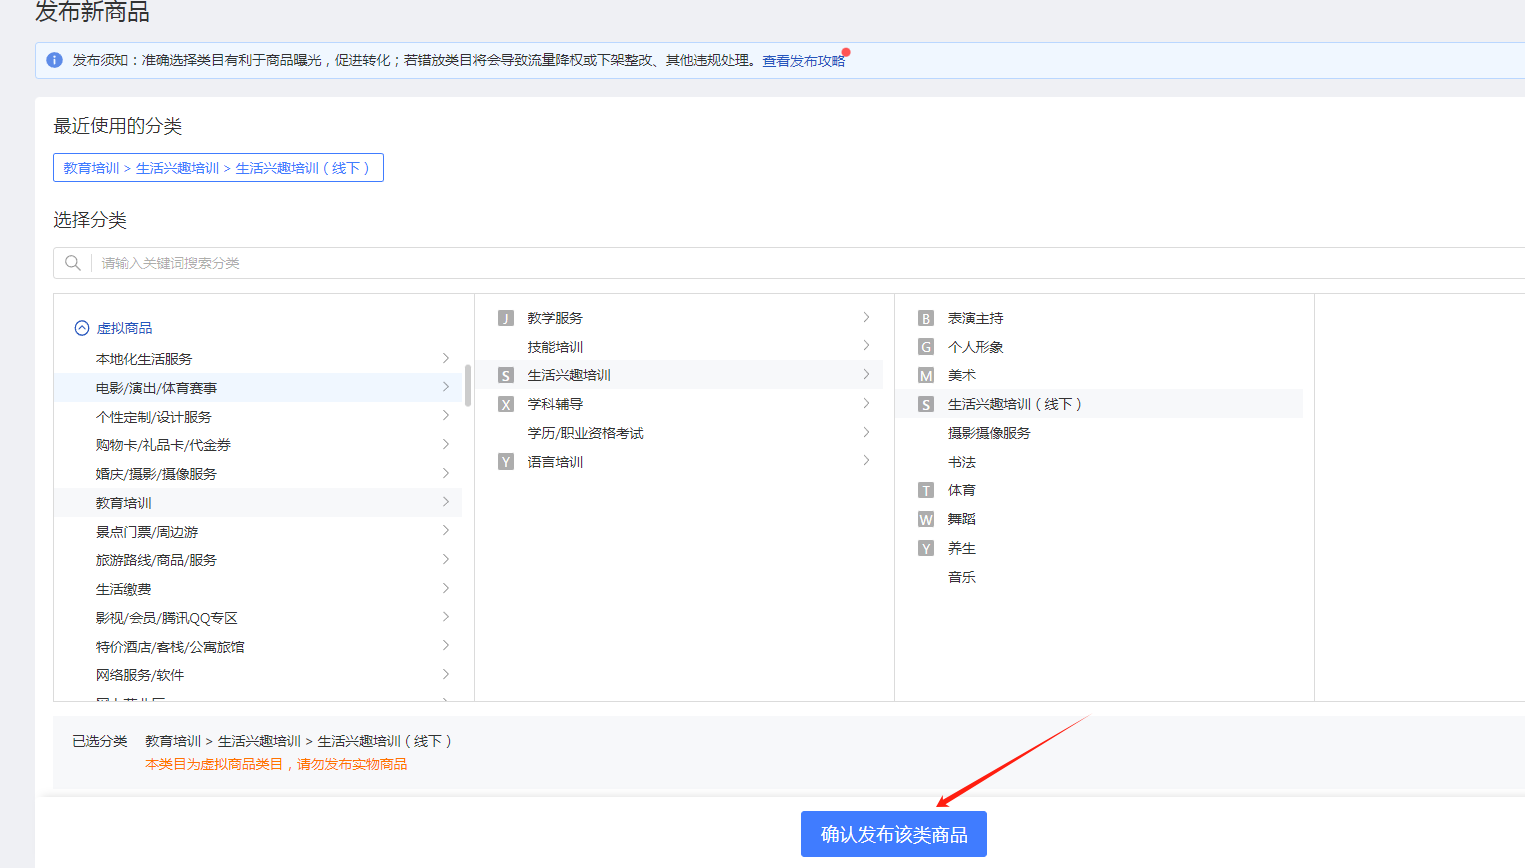Expand 教学服务 chevron arrow
Image resolution: width=1525 pixels, height=868 pixels.
pyautogui.click(x=866, y=317)
